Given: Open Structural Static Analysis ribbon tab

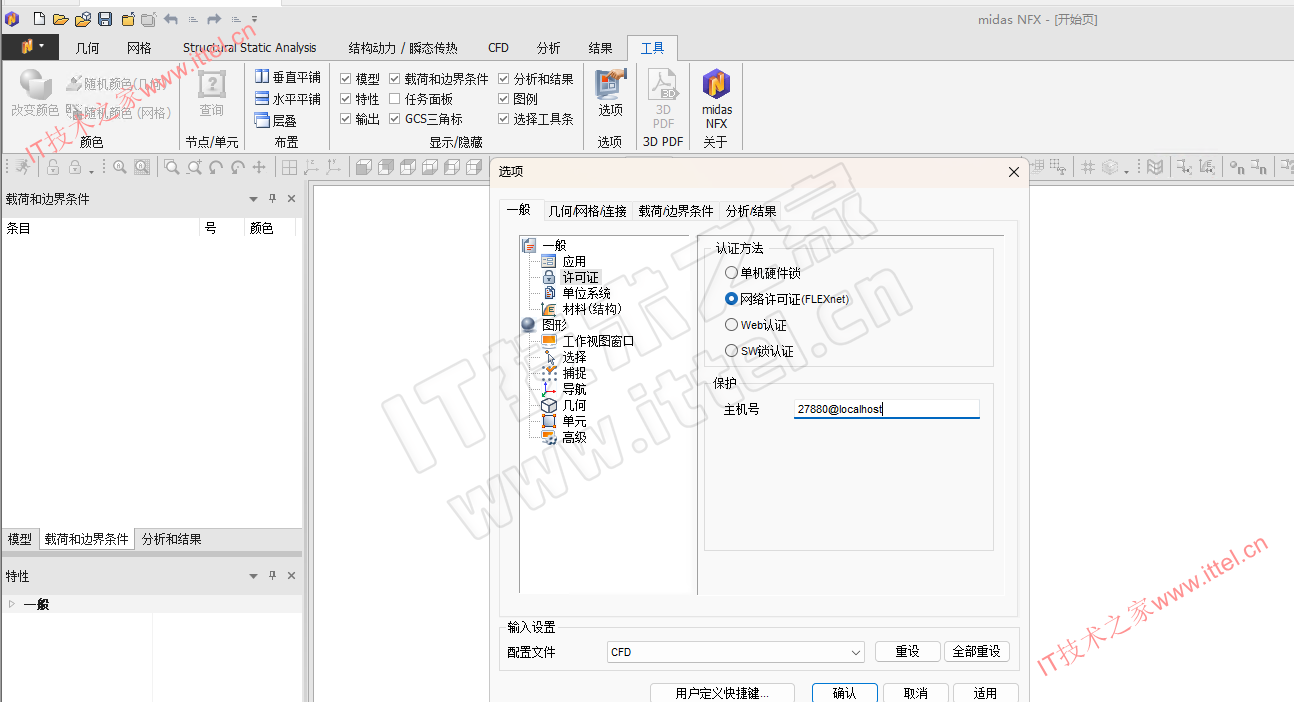Looking at the screenshot, I should tap(249, 48).
